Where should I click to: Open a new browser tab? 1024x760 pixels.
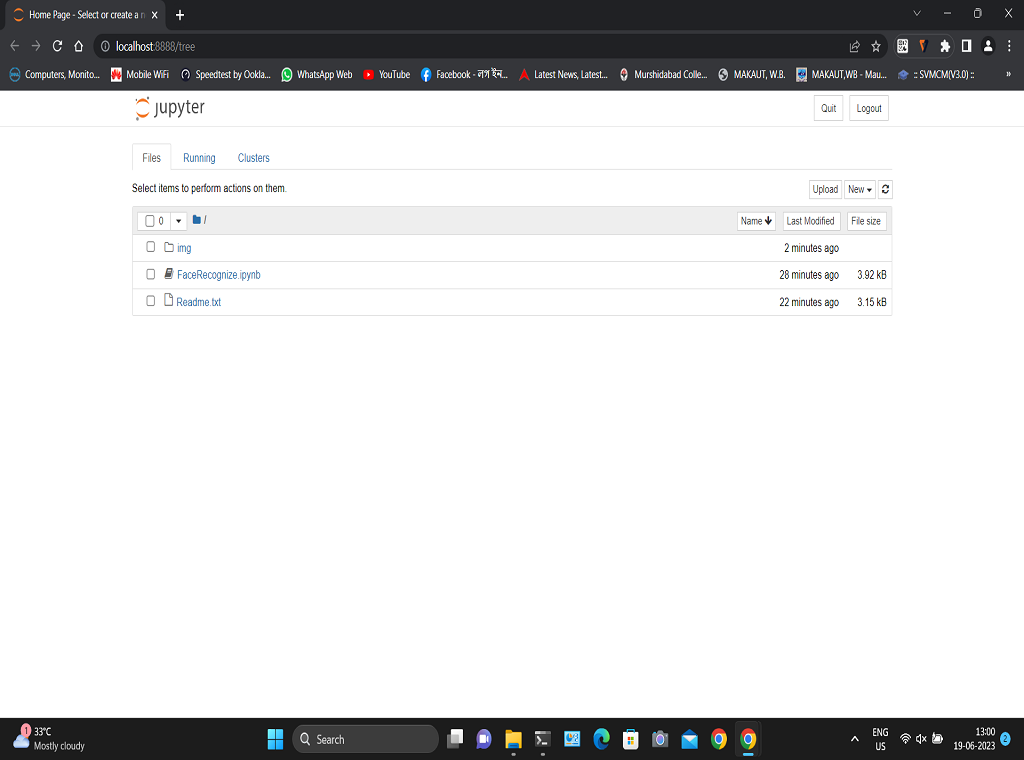tap(180, 15)
